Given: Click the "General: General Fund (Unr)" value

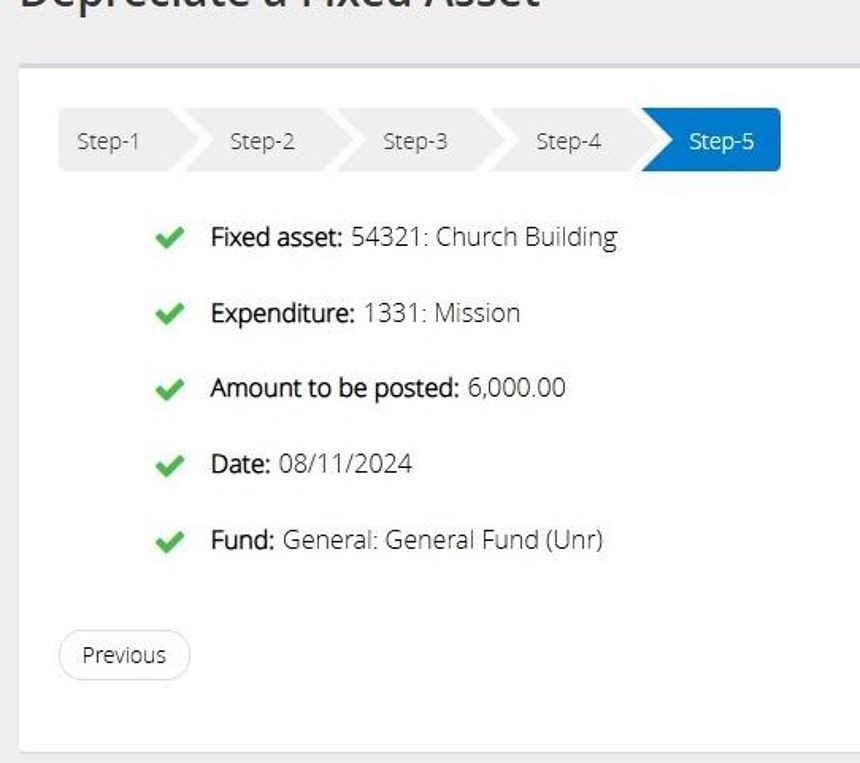Looking at the screenshot, I should click(442, 541).
